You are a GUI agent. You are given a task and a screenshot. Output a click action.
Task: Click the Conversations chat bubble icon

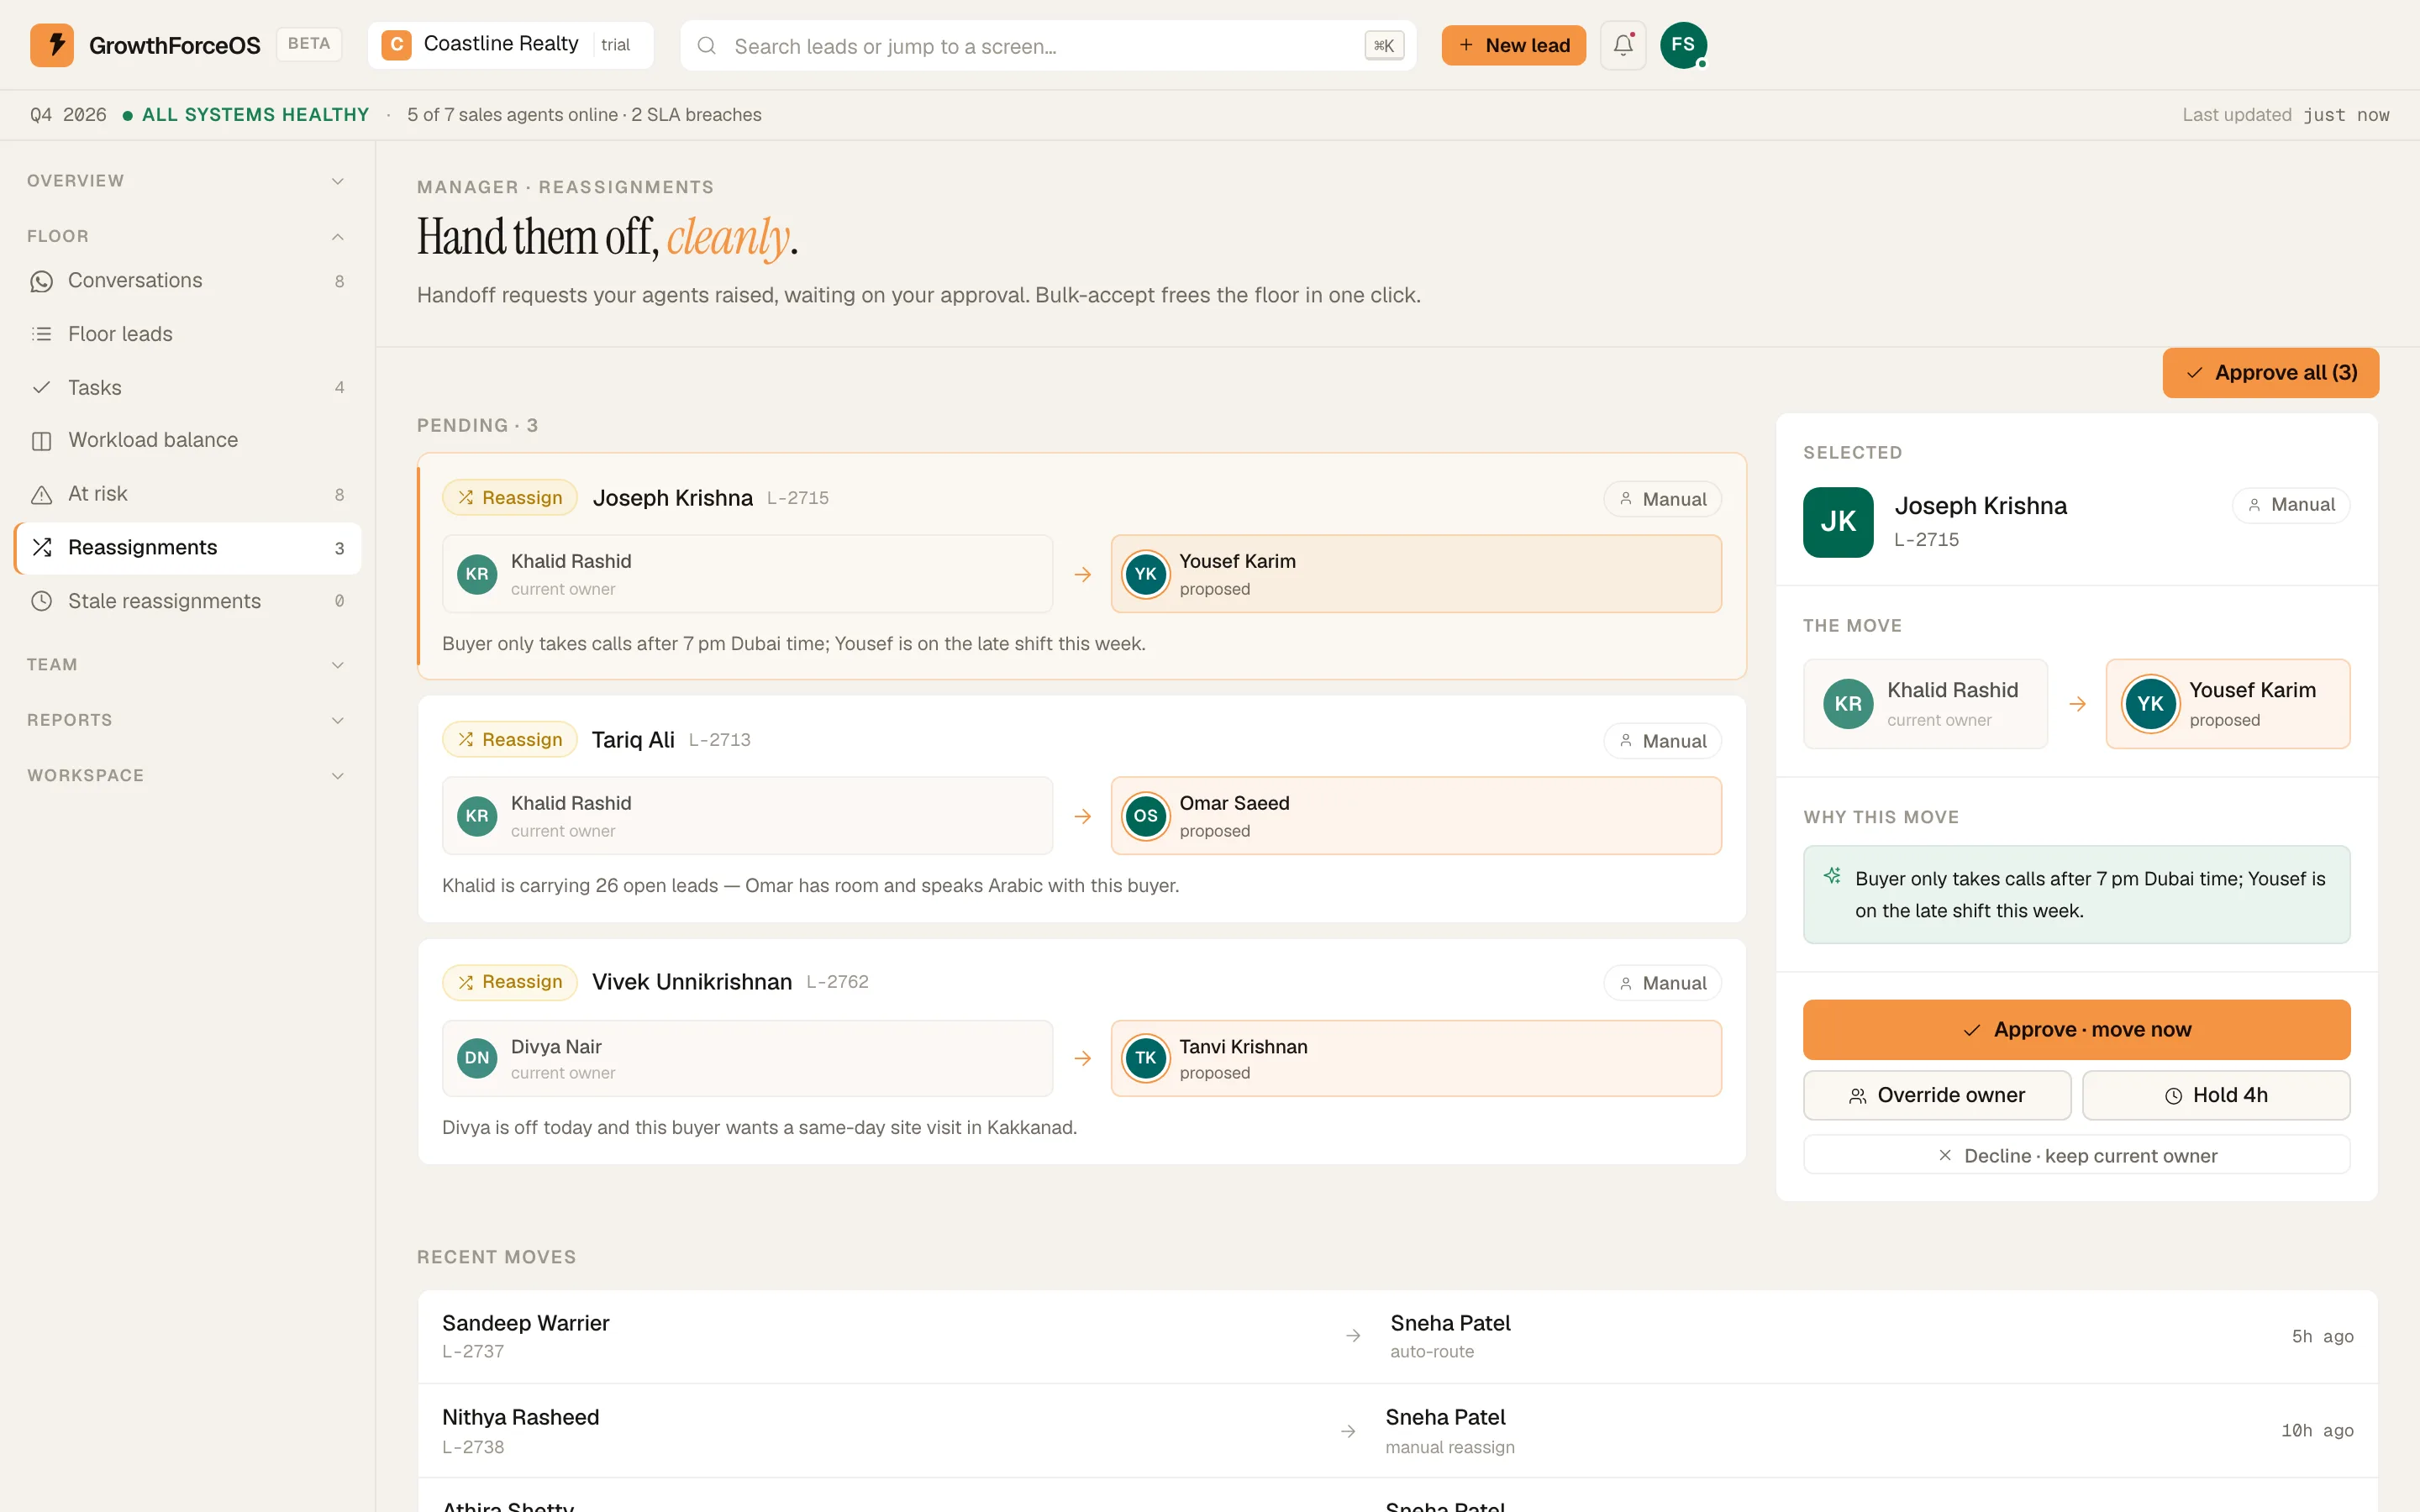click(x=41, y=281)
